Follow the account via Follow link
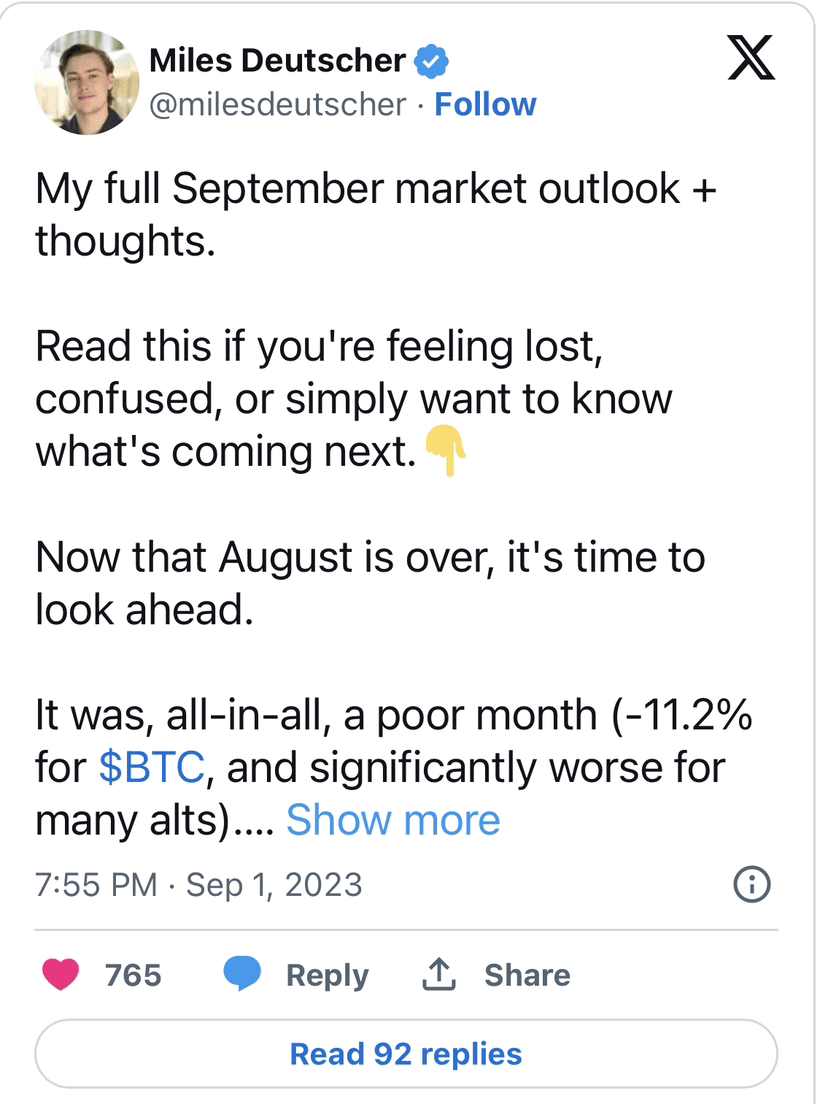Viewport: 828px width, 1104px height. 485,105
